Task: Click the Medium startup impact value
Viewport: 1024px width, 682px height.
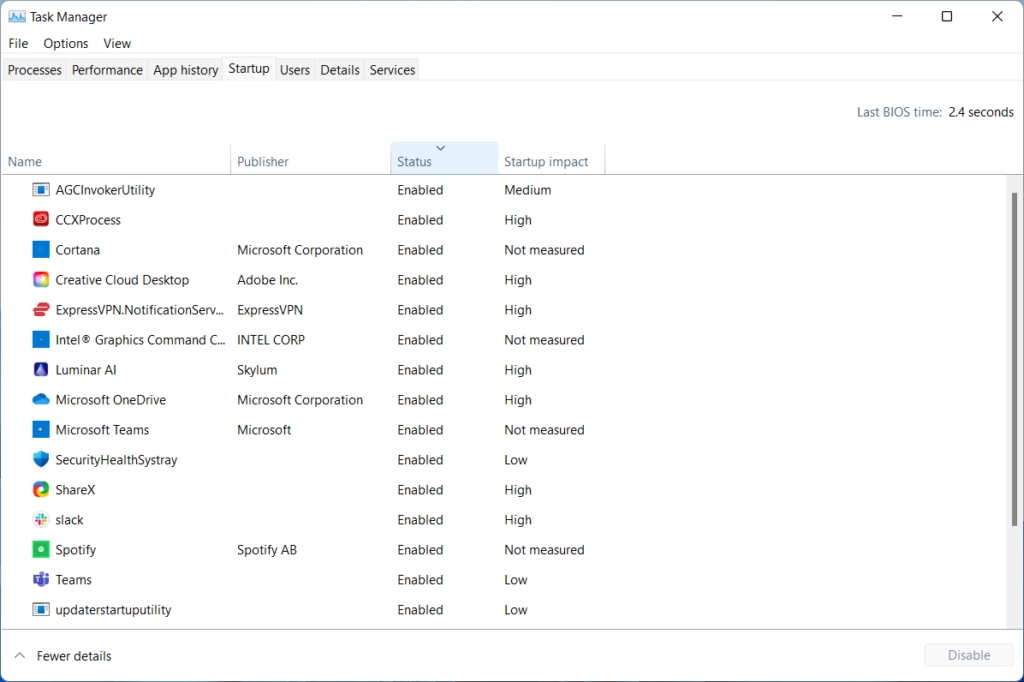Action: point(528,190)
